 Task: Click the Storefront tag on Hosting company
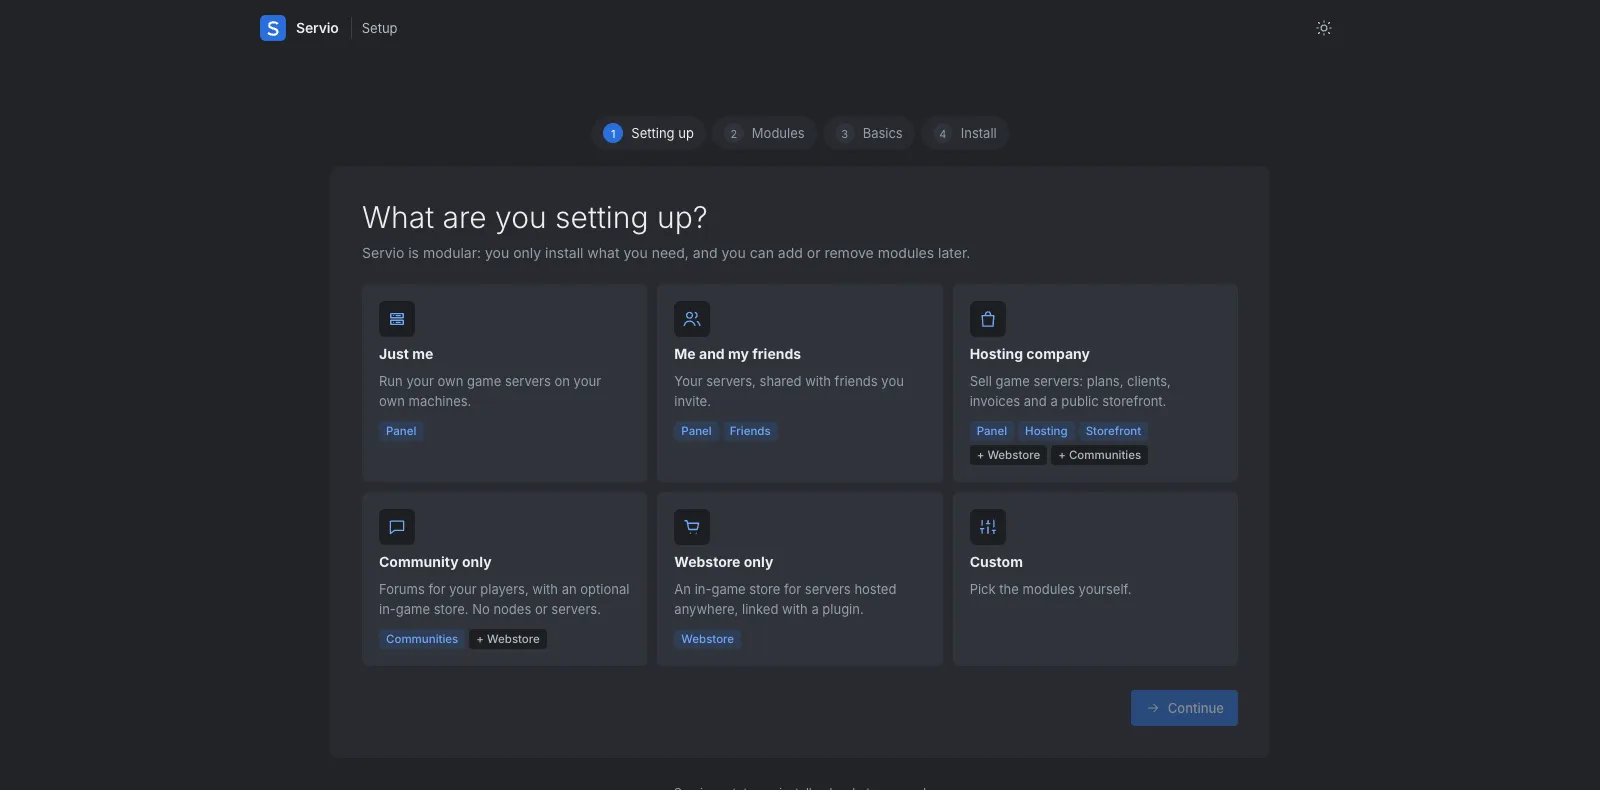1113,431
